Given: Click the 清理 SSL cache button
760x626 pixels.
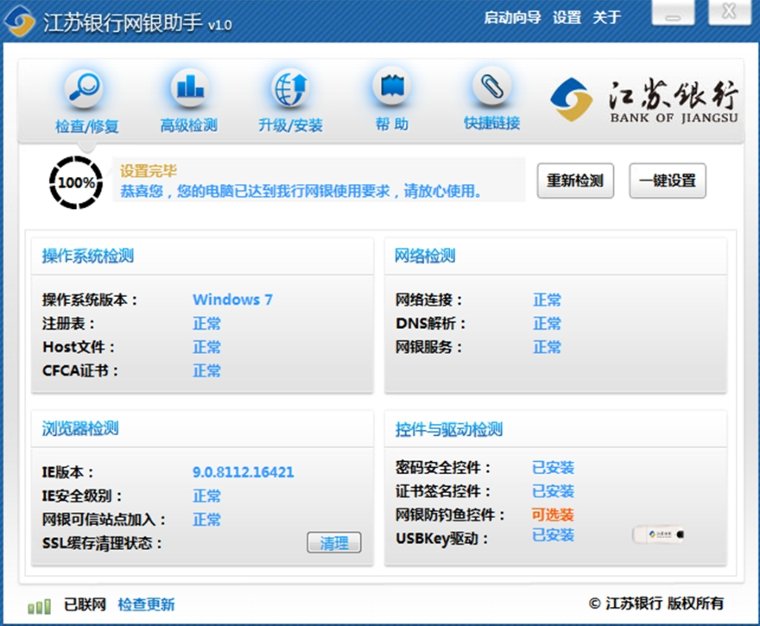Looking at the screenshot, I should (x=334, y=543).
